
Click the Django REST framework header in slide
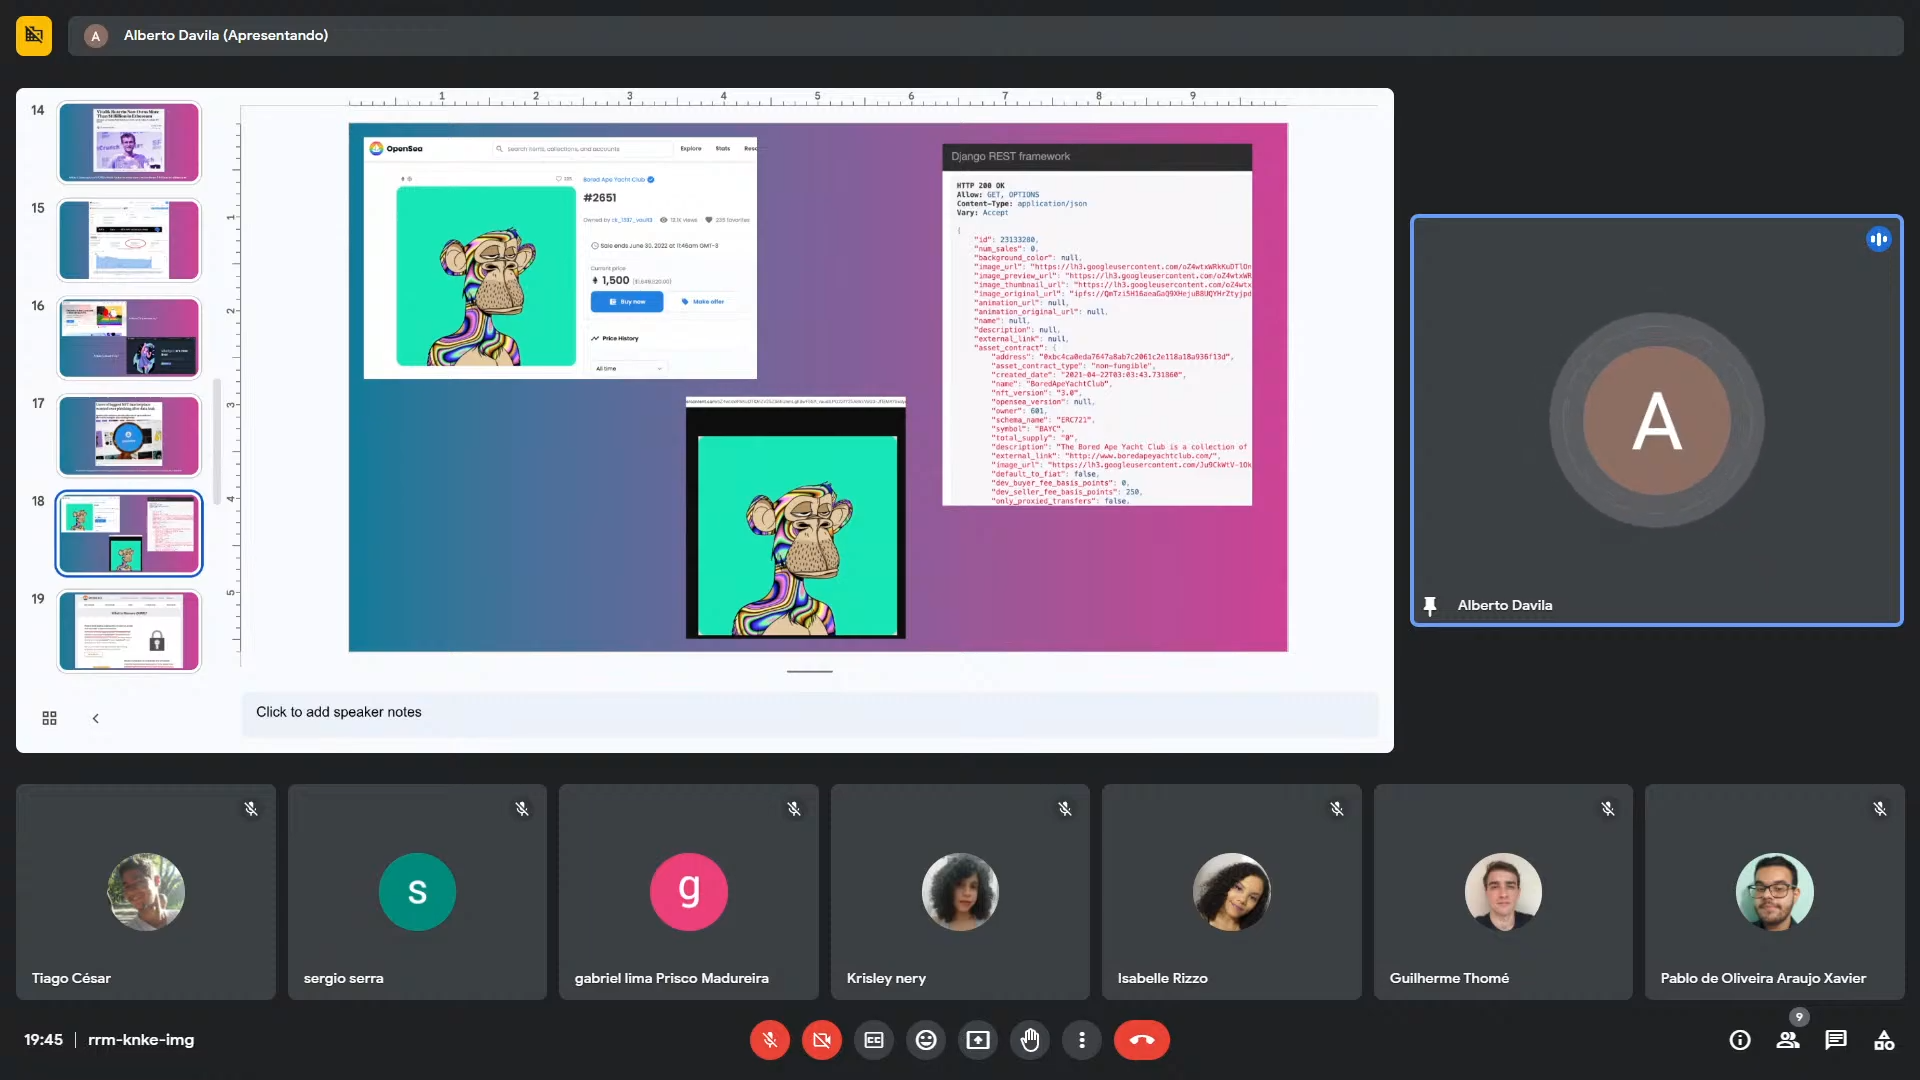point(1097,156)
